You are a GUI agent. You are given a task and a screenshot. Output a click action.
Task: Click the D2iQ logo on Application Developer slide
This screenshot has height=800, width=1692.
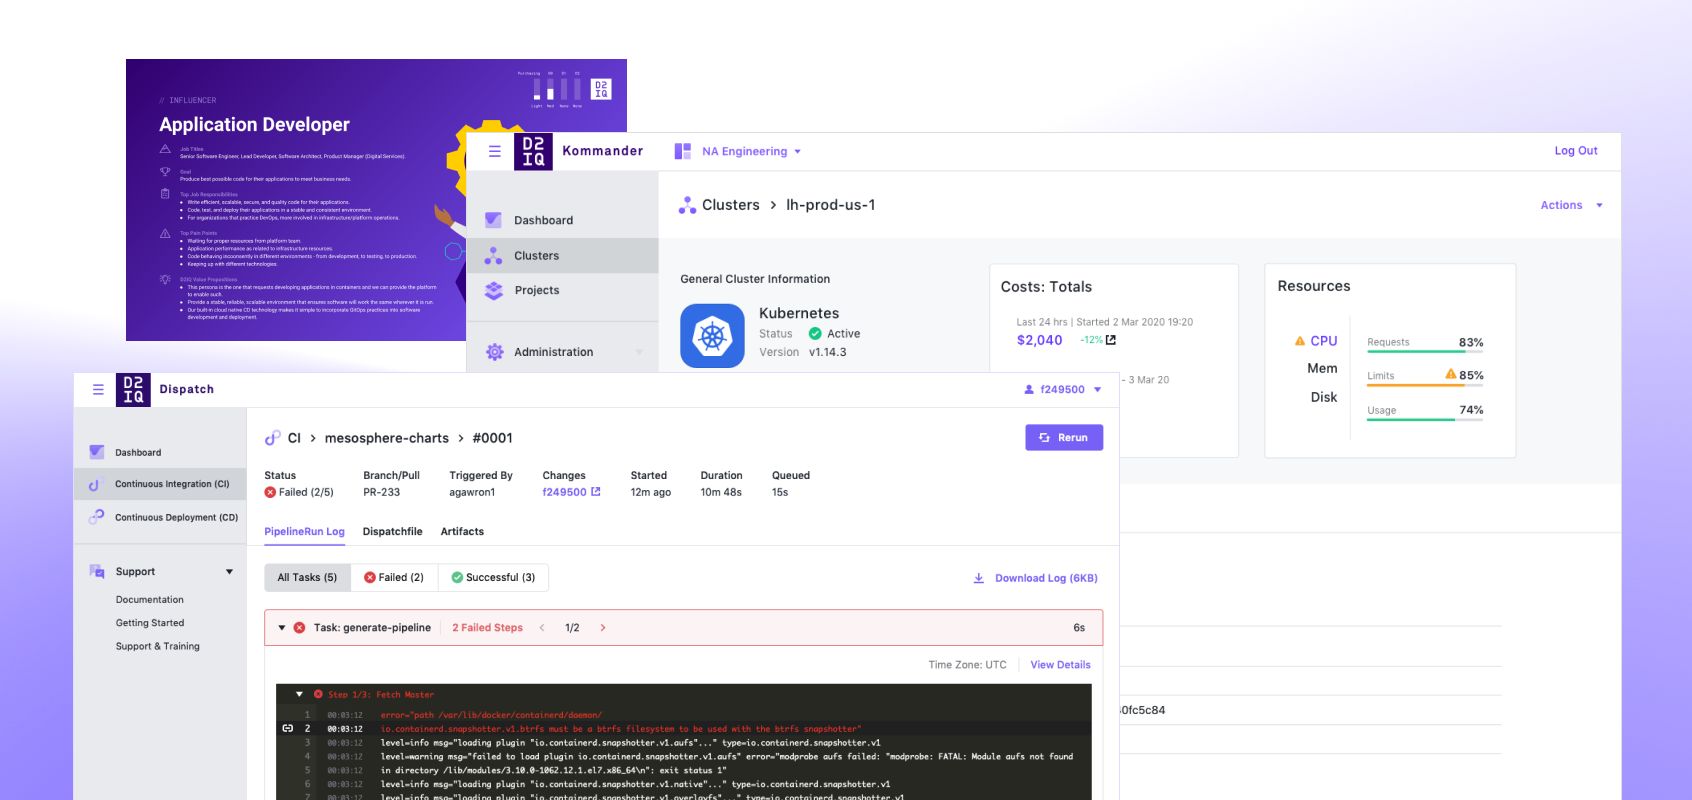[x=601, y=89]
